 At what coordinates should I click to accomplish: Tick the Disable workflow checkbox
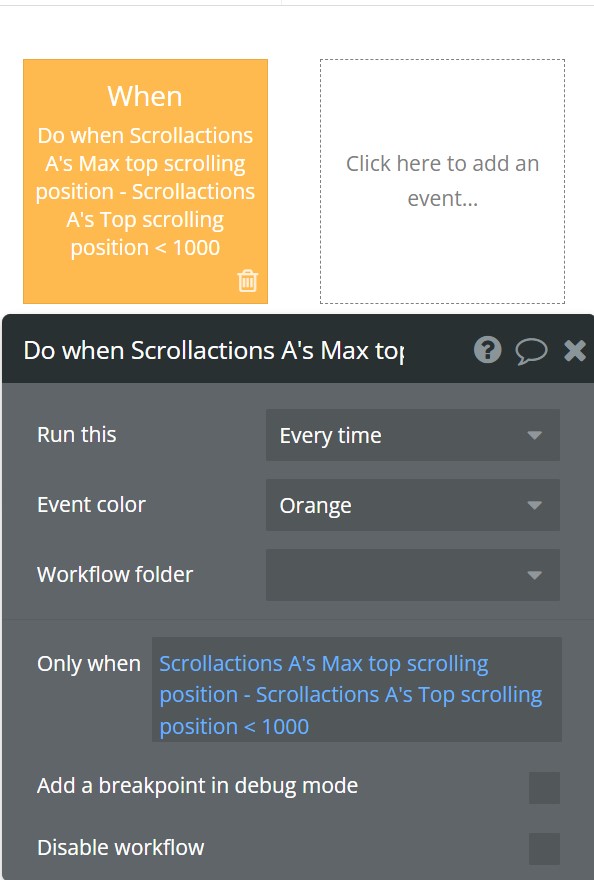[544, 849]
